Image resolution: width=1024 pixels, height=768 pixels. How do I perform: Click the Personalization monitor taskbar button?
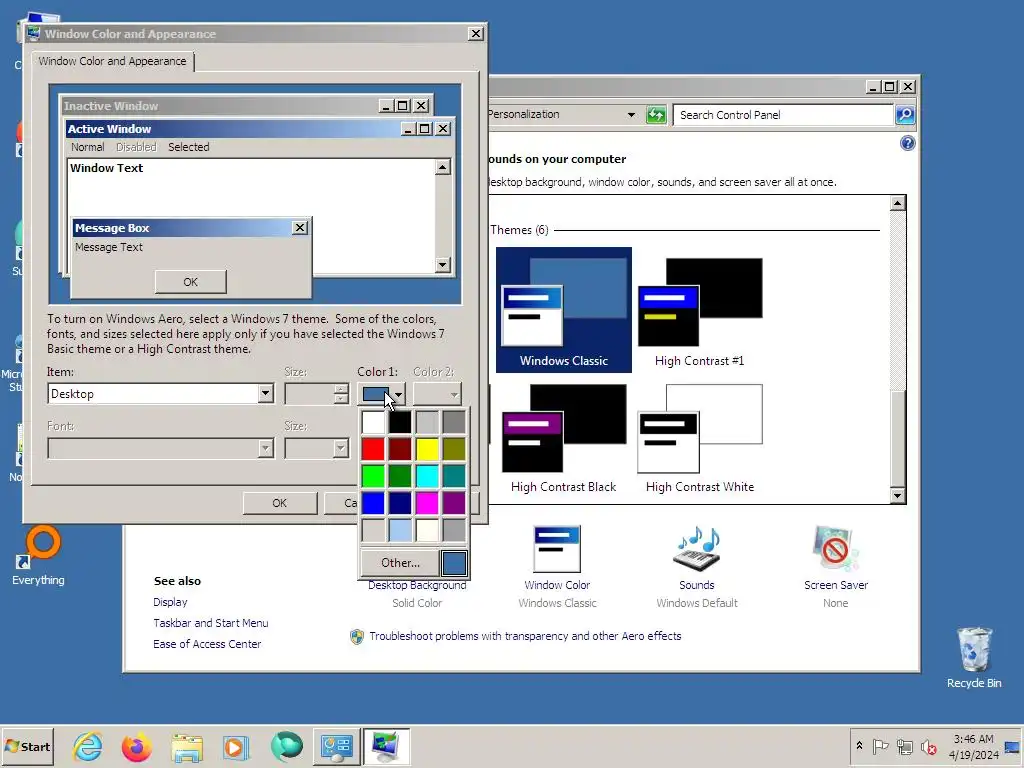click(x=386, y=746)
